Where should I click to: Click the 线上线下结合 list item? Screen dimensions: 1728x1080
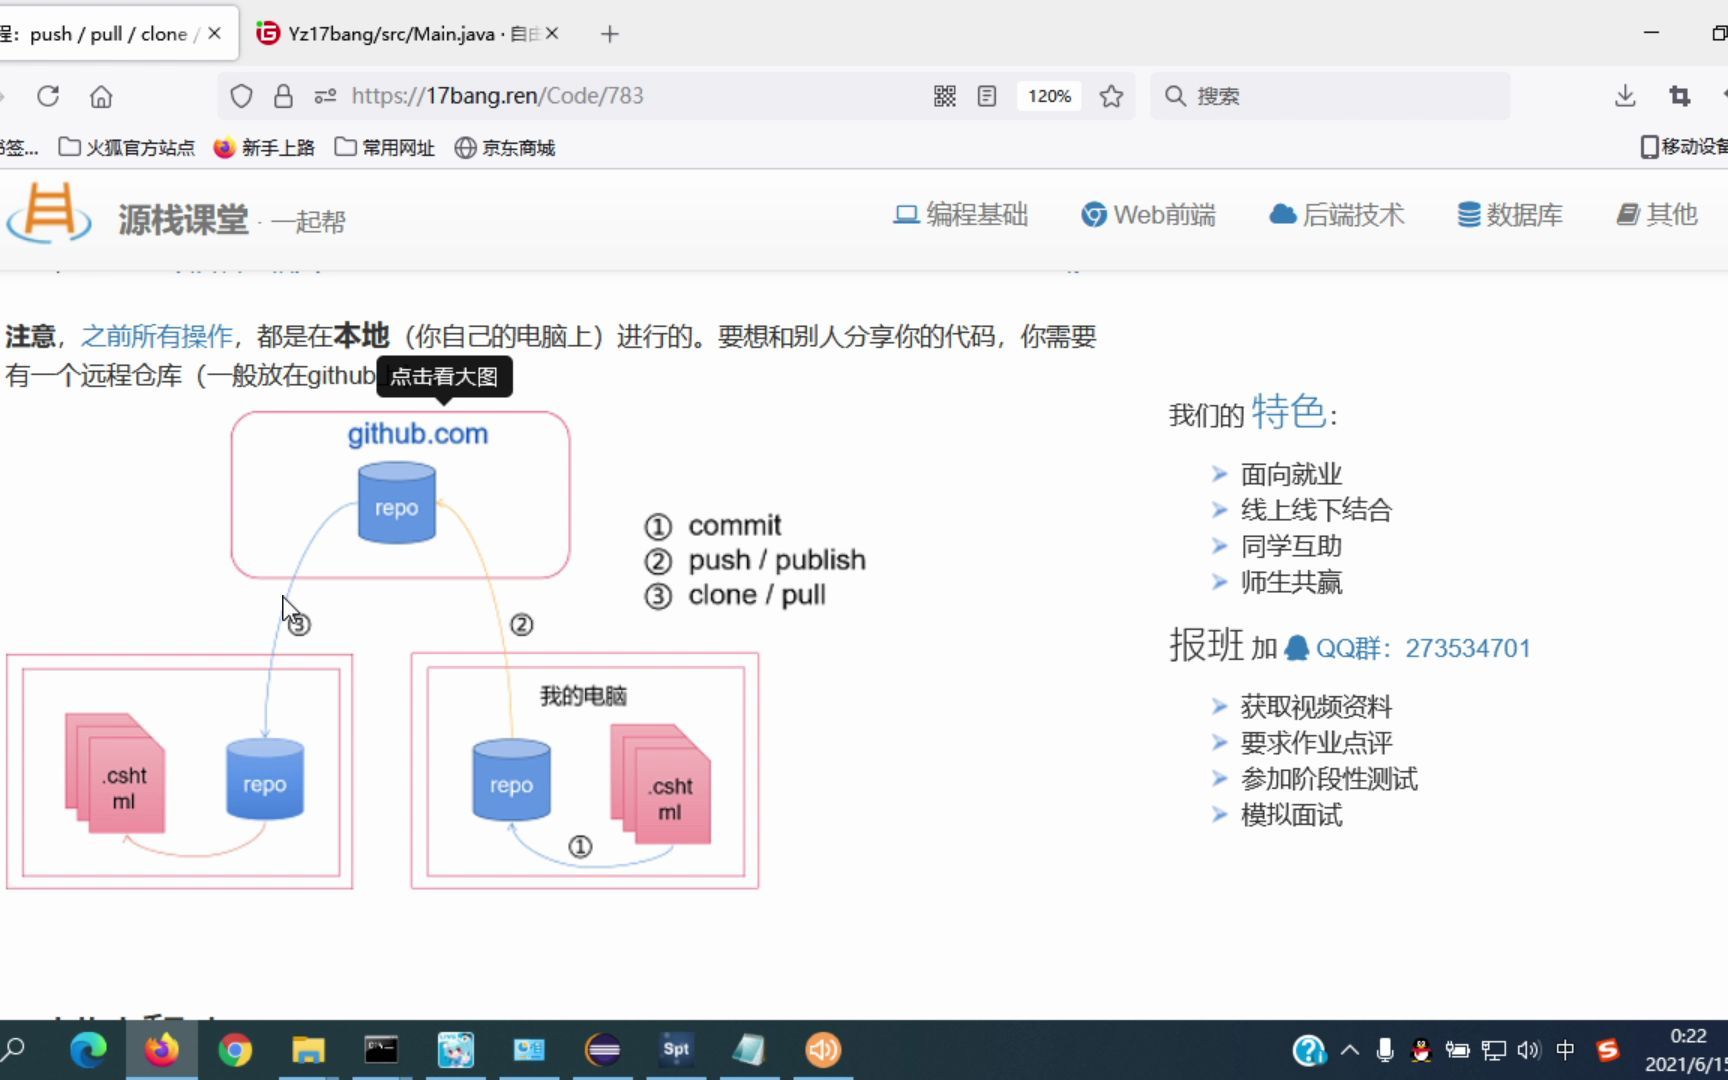pyautogui.click(x=1316, y=510)
